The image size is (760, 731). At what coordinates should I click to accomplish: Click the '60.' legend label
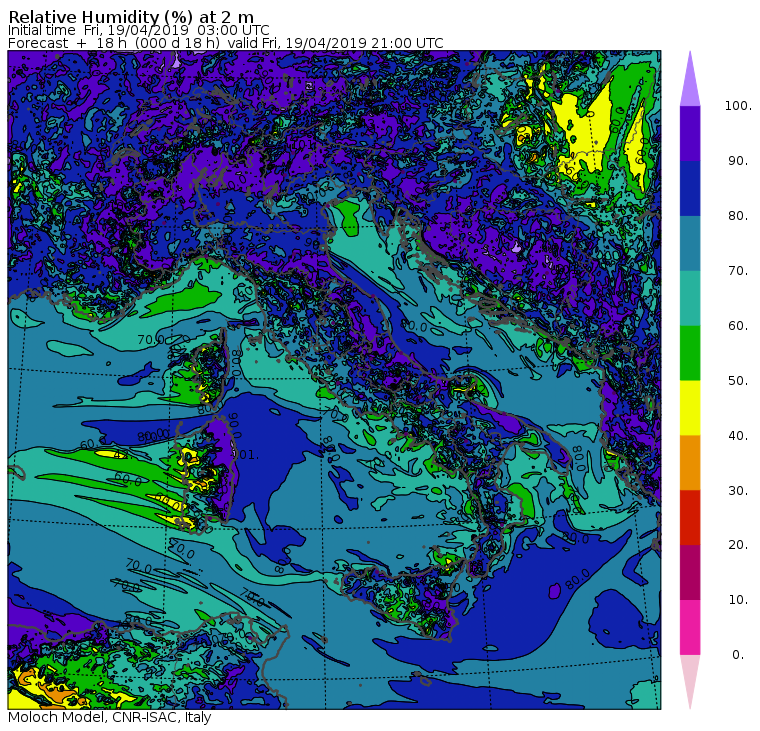pyautogui.click(x=738, y=326)
